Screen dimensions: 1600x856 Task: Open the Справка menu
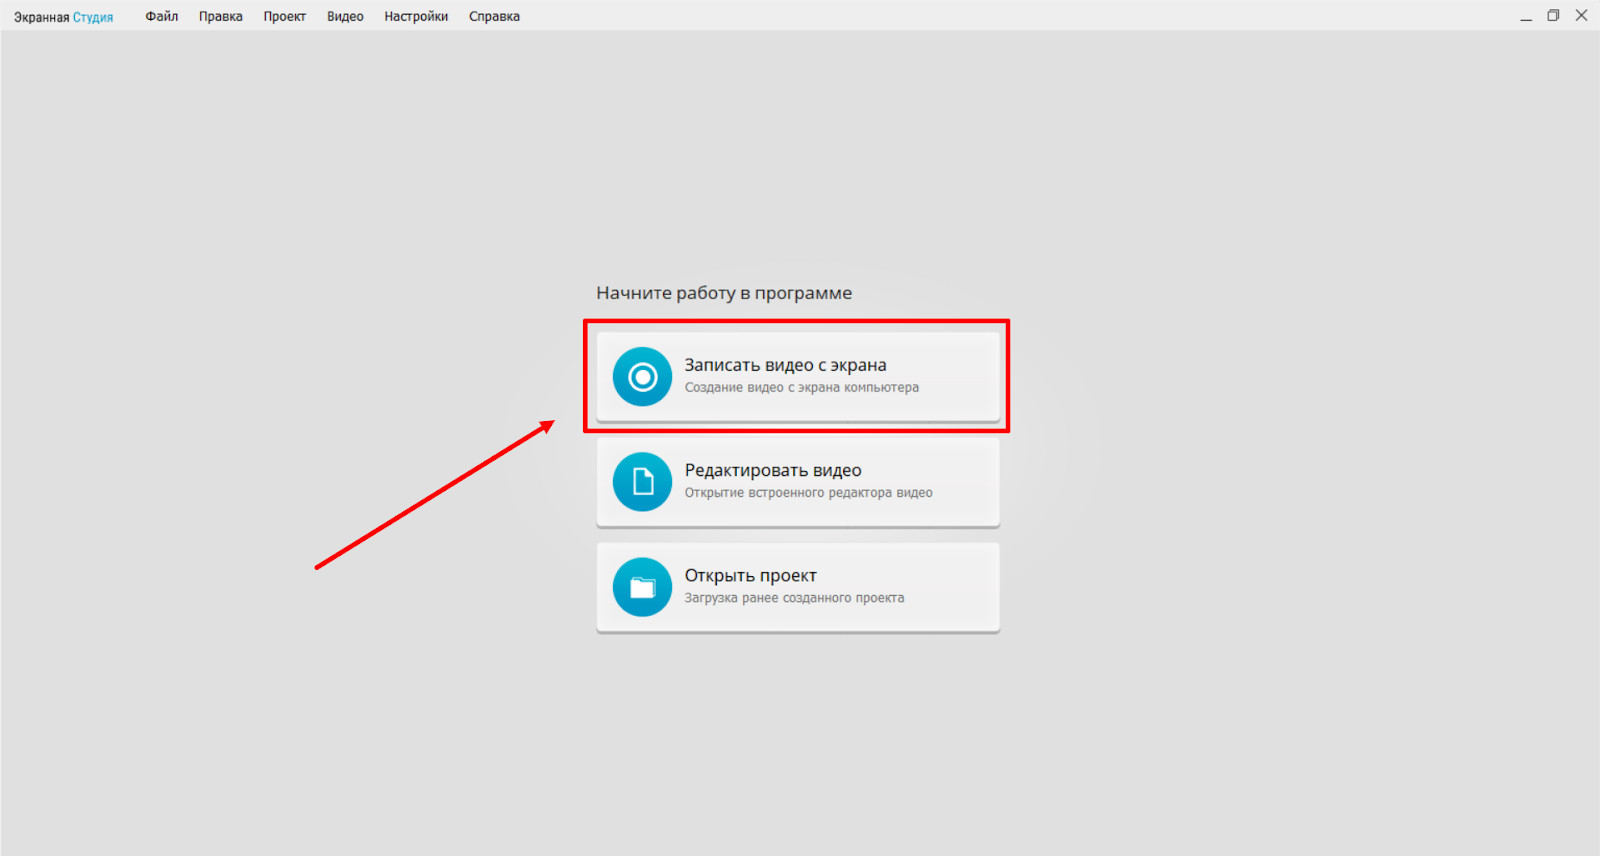tap(494, 17)
